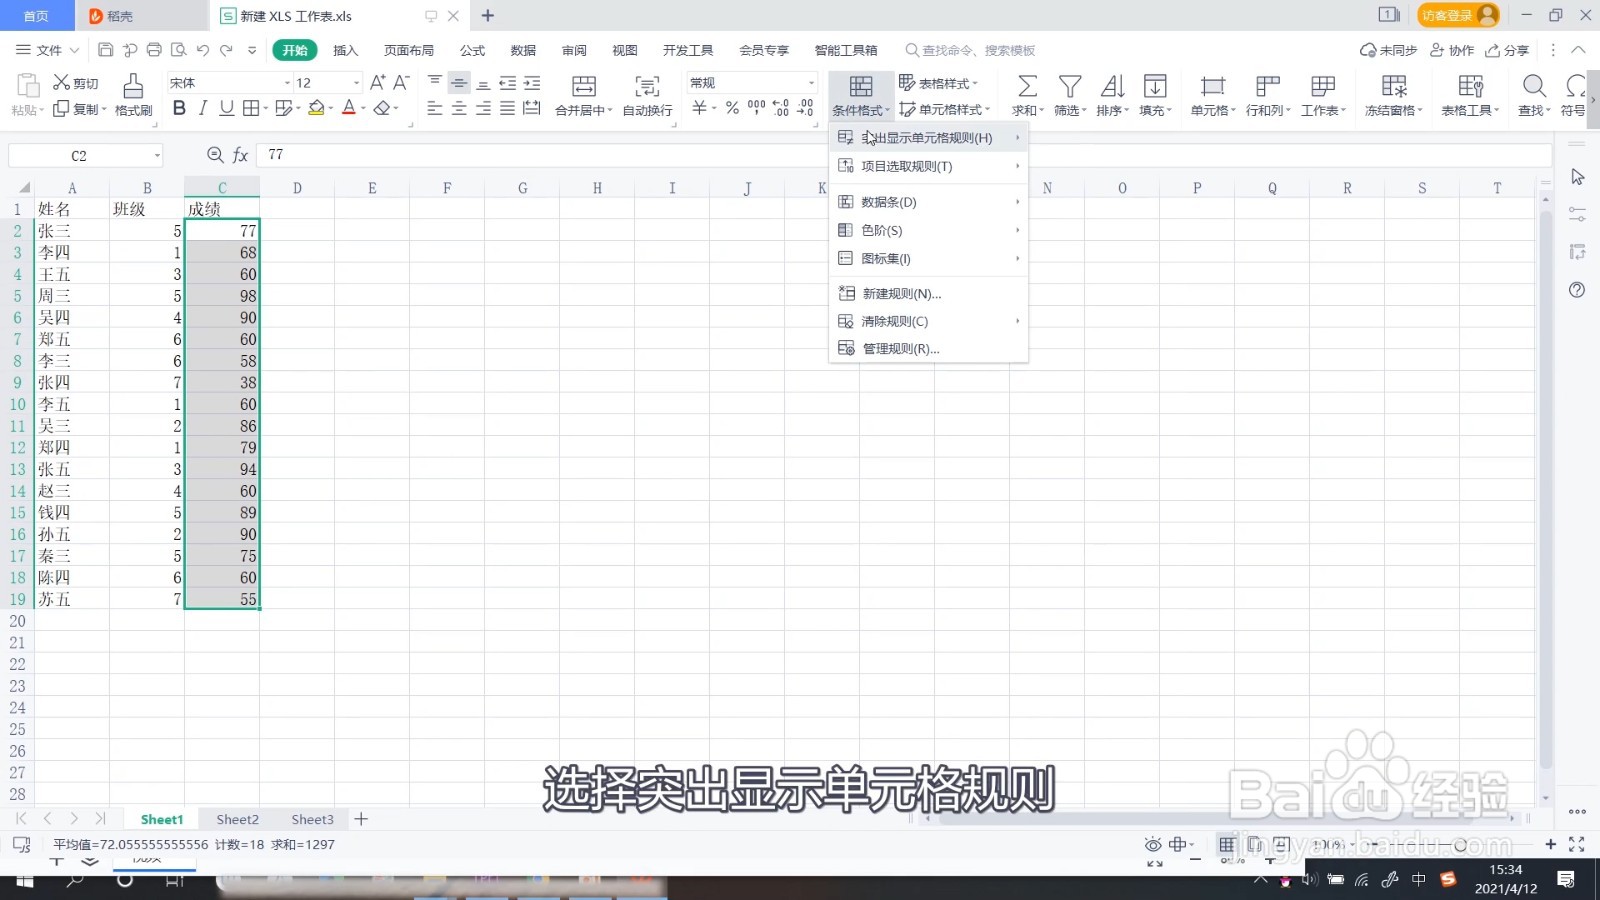Image resolution: width=1600 pixels, height=900 pixels.
Task: Open 数据条 data bars submenu
Action: tap(928, 202)
